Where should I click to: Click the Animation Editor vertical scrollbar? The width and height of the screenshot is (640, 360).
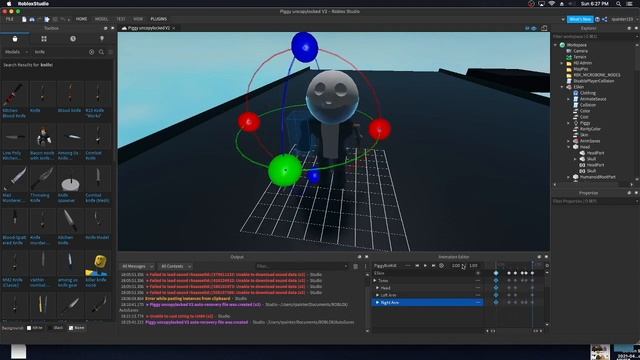click(547, 298)
